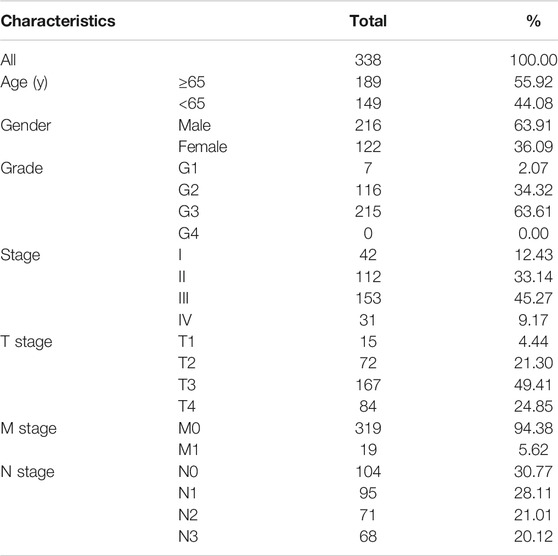Select the N stage row label
The height and width of the screenshot is (556, 558).
tap(27, 472)
